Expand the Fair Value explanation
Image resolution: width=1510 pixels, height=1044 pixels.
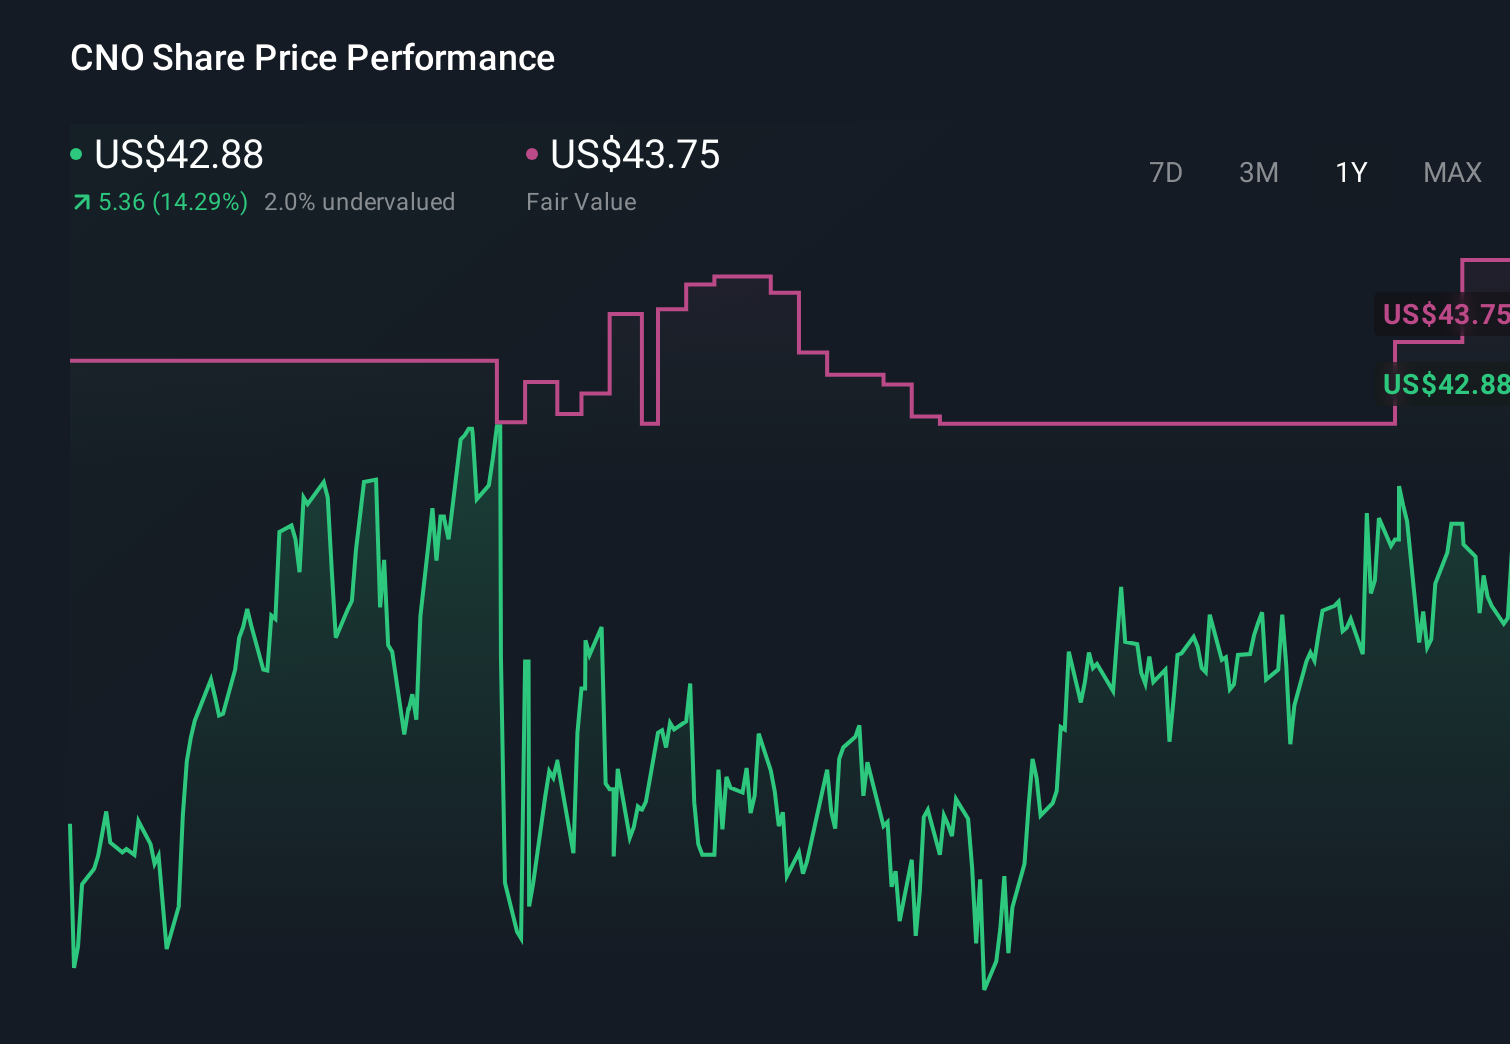(580, 201)
